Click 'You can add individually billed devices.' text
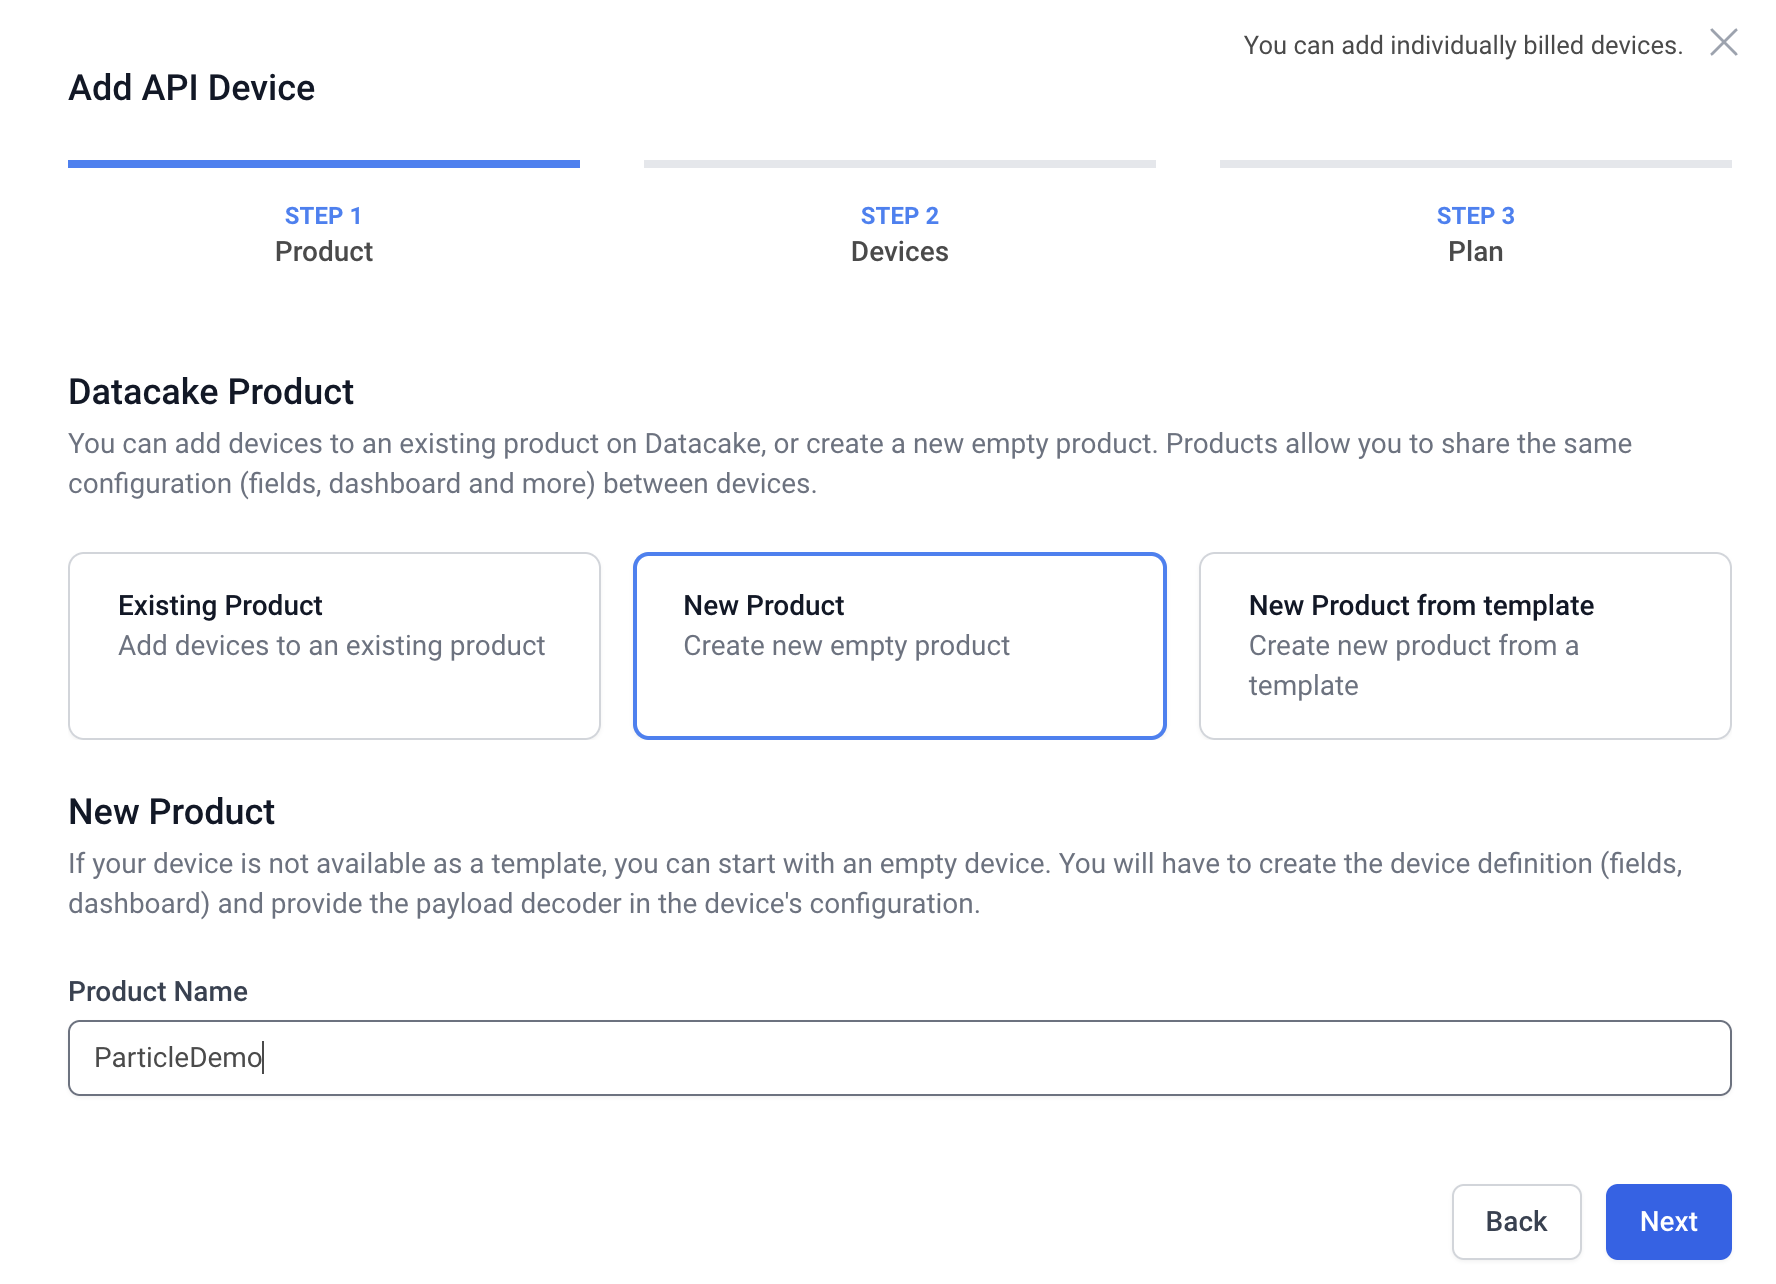Viewport: 1776px width, 1284px height. tap(1463, 45)
